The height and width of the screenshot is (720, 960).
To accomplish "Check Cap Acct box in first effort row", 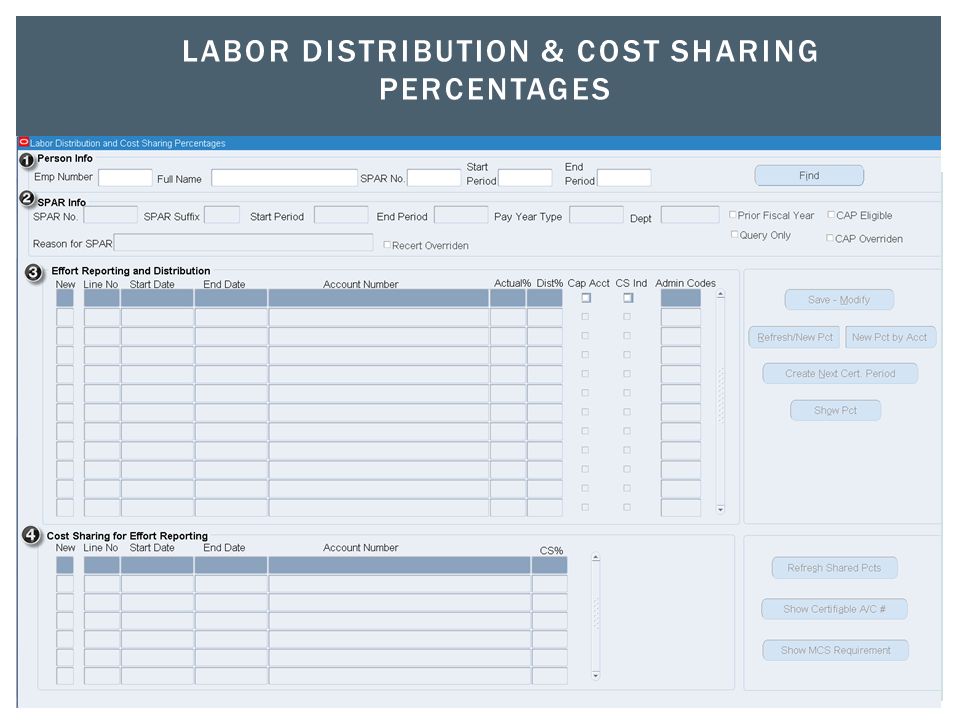I will pos(586,298).
